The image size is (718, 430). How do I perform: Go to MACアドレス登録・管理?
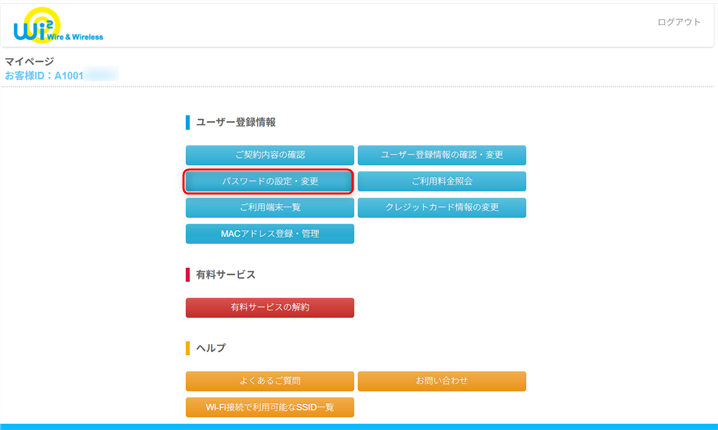point(270,233)
